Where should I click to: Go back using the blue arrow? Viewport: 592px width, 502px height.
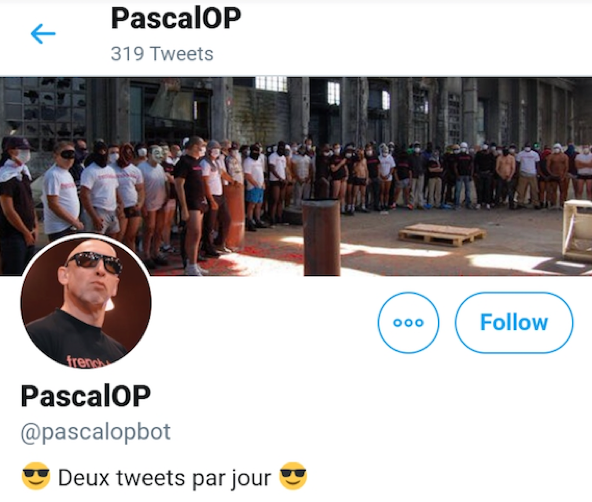tap(43, 34)
